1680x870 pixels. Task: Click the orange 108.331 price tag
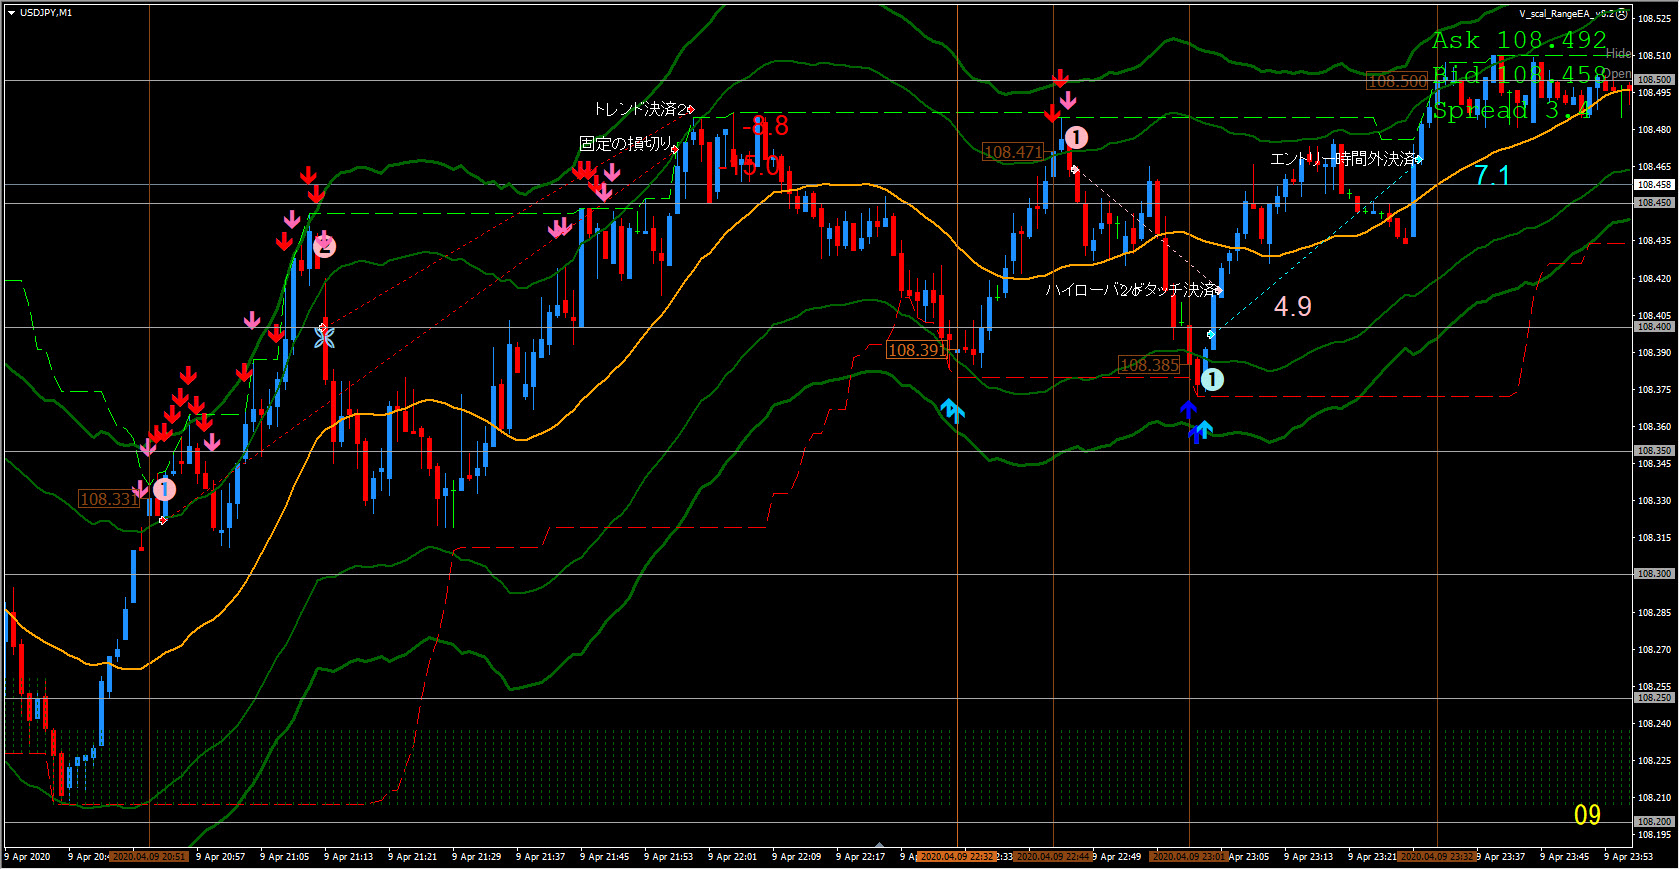pyautogui.click(x=109, y=499)
